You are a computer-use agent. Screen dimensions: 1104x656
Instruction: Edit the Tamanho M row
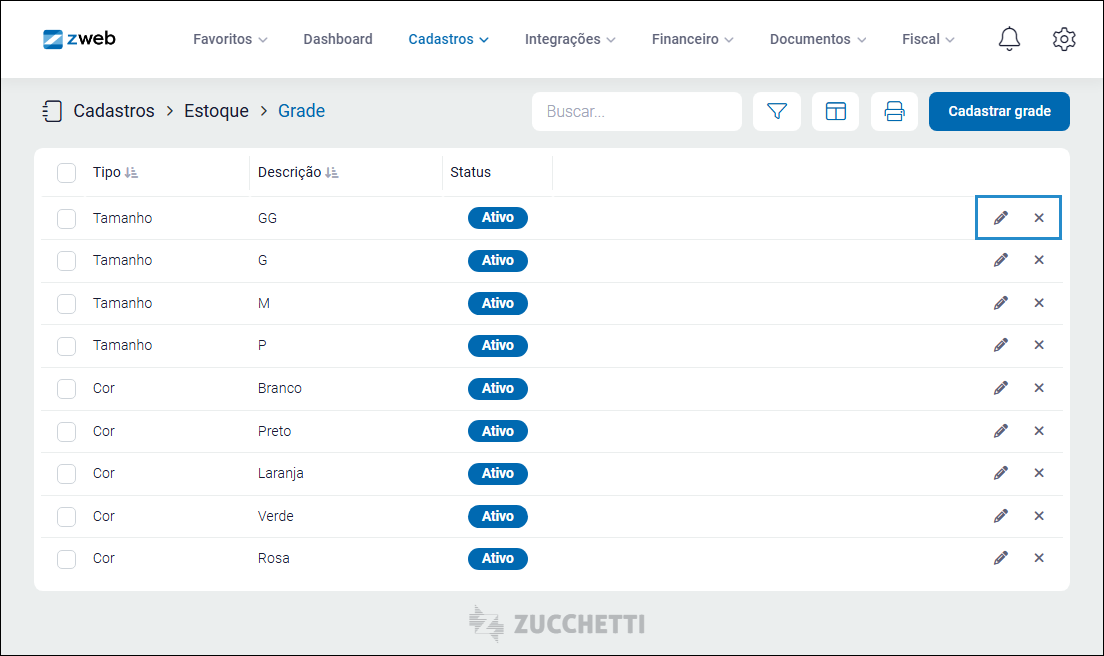1000,303
